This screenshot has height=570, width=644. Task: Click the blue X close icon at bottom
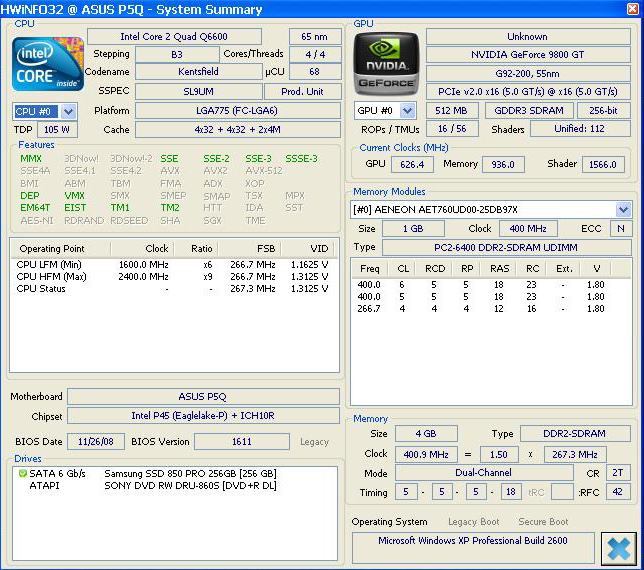[x=619, y=549]
